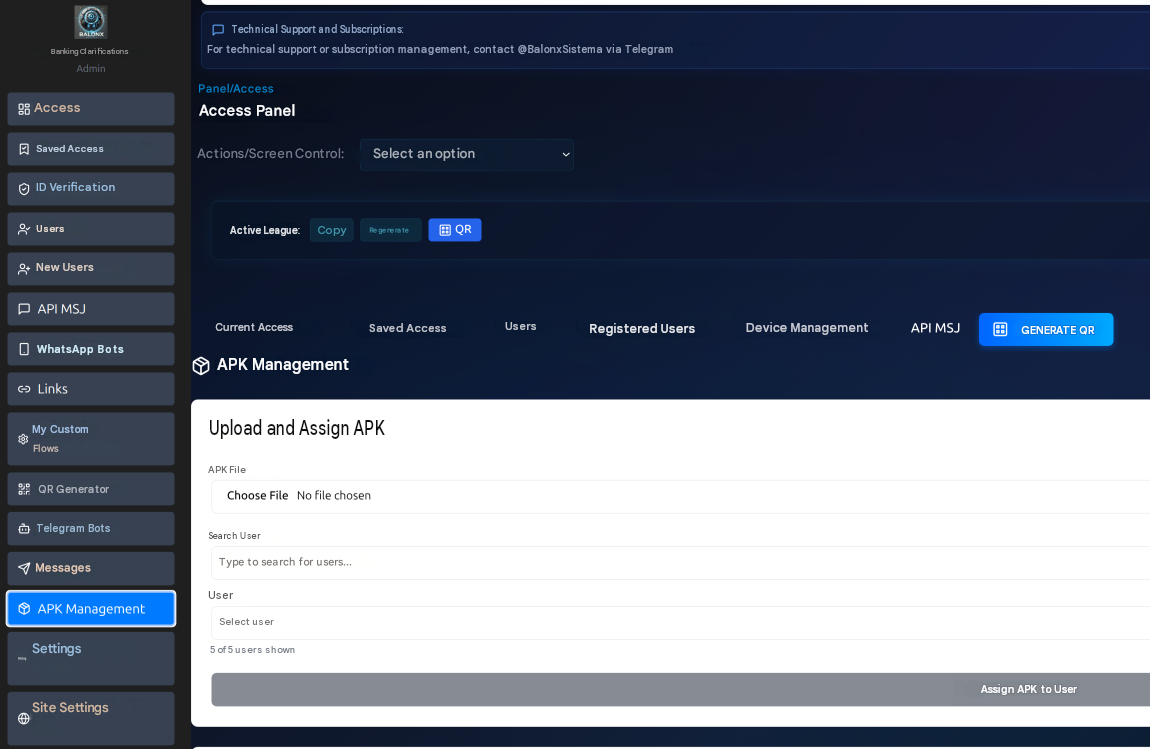This screenshot has width=1150, height=749.
Task: Click Choose File for APK
Action: click(257, 496)
